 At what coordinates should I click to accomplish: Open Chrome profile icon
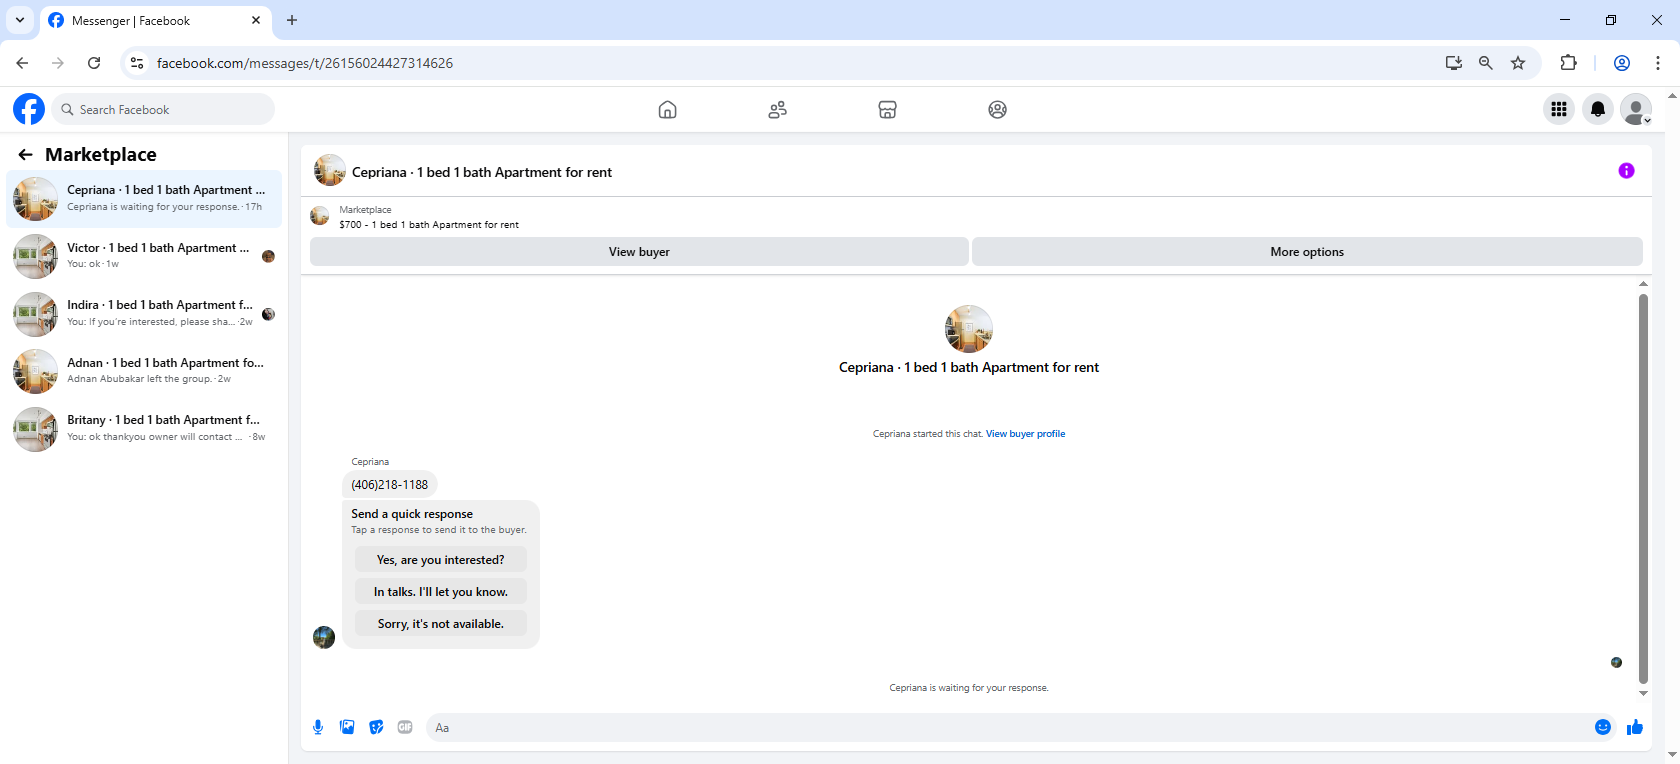coord(1622,63)
